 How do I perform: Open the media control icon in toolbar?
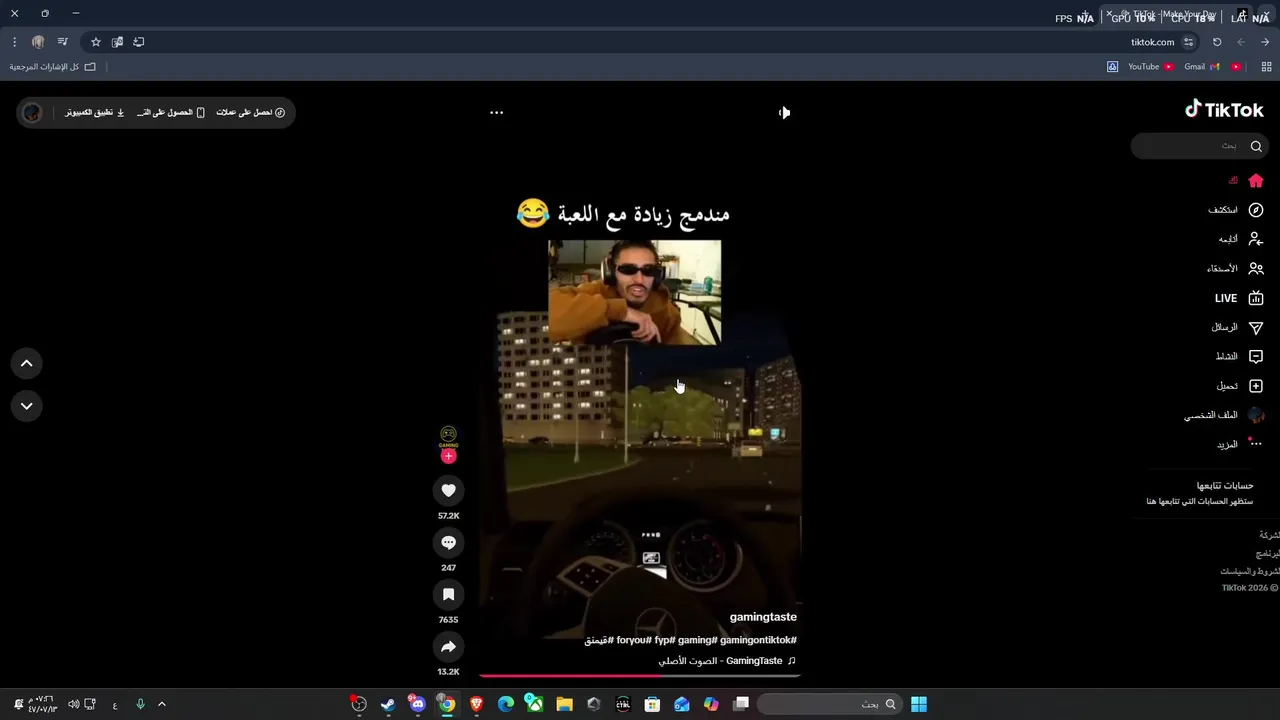click(x=62, y=42)
